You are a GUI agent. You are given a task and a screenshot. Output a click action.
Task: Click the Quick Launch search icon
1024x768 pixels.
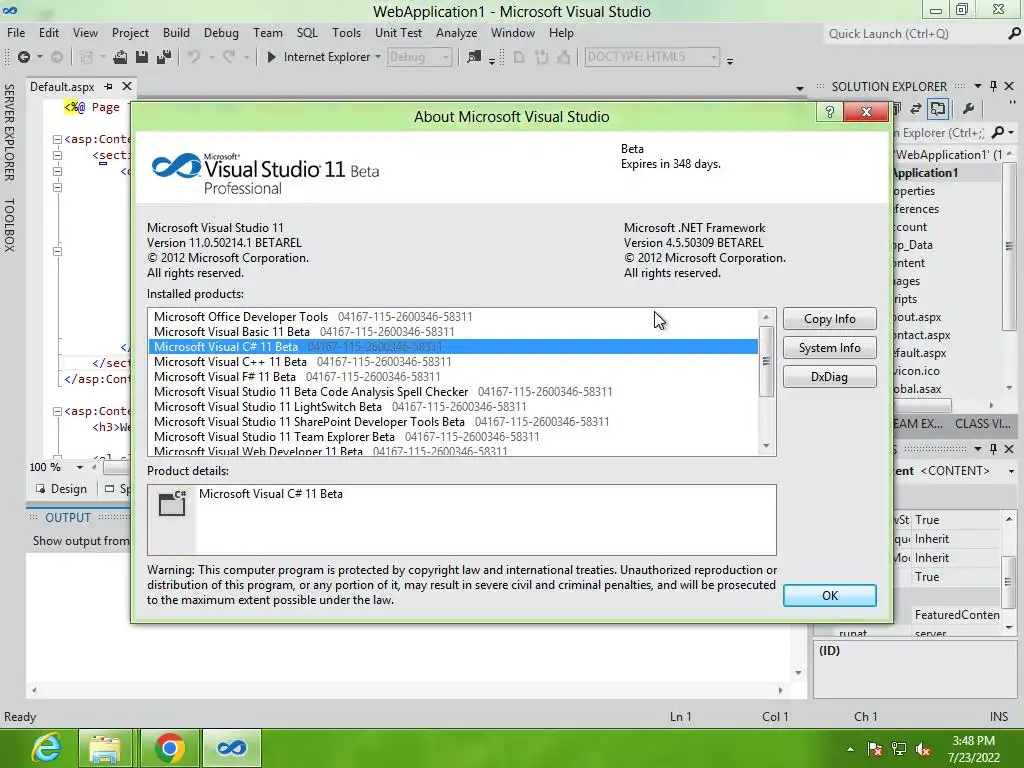click(x=1014, y=33)
